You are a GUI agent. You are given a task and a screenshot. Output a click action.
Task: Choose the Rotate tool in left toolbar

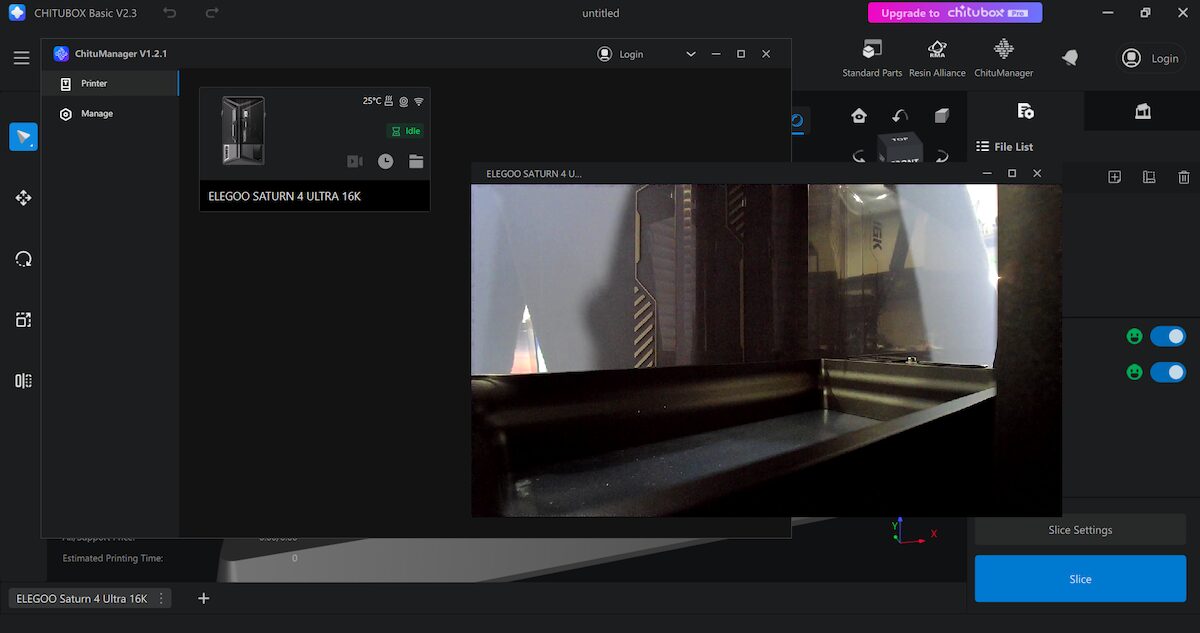23,259
